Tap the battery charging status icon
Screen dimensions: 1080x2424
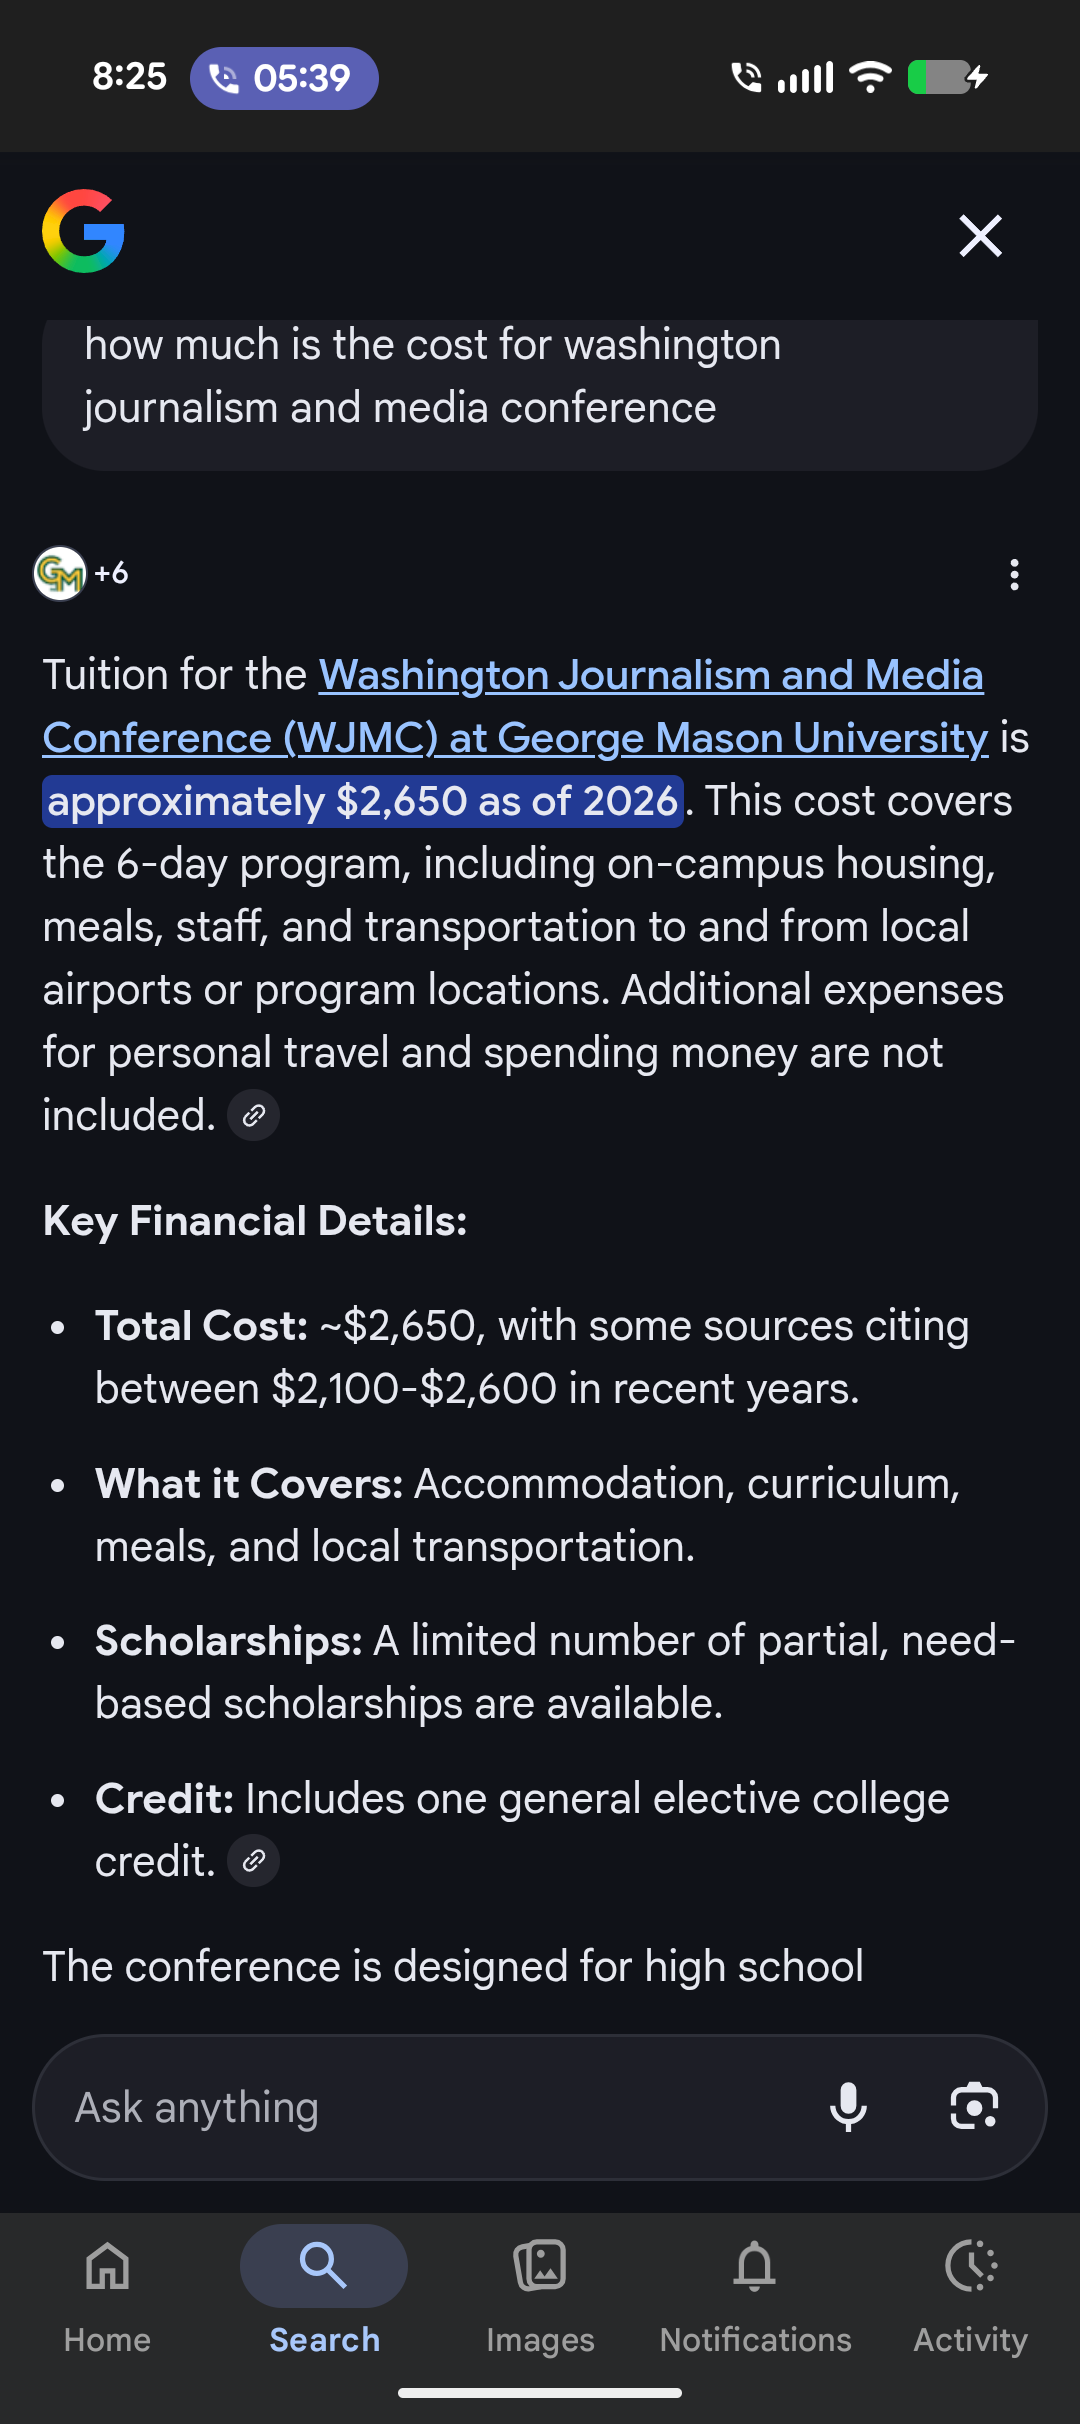point(946,77)
